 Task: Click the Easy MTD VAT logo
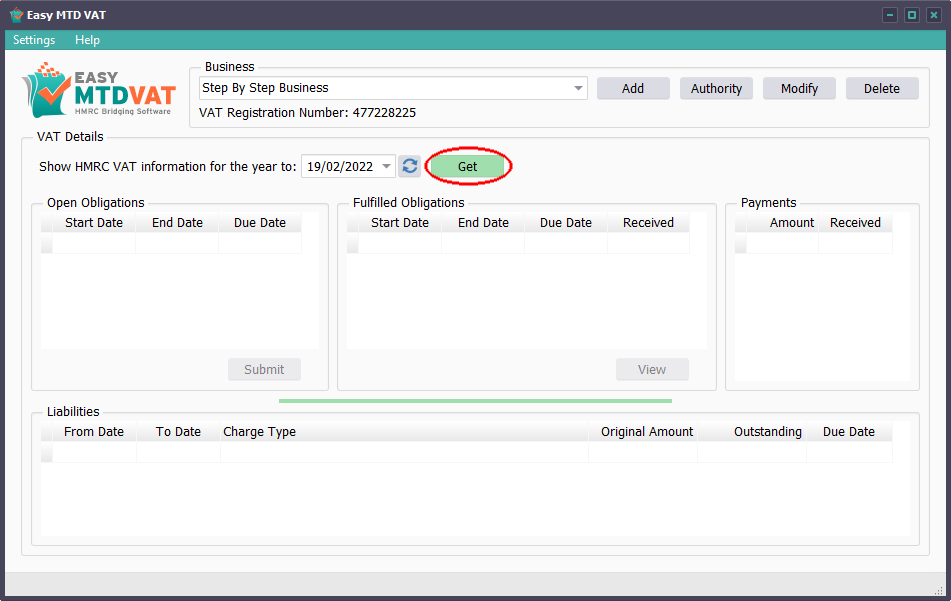(99, 90)
